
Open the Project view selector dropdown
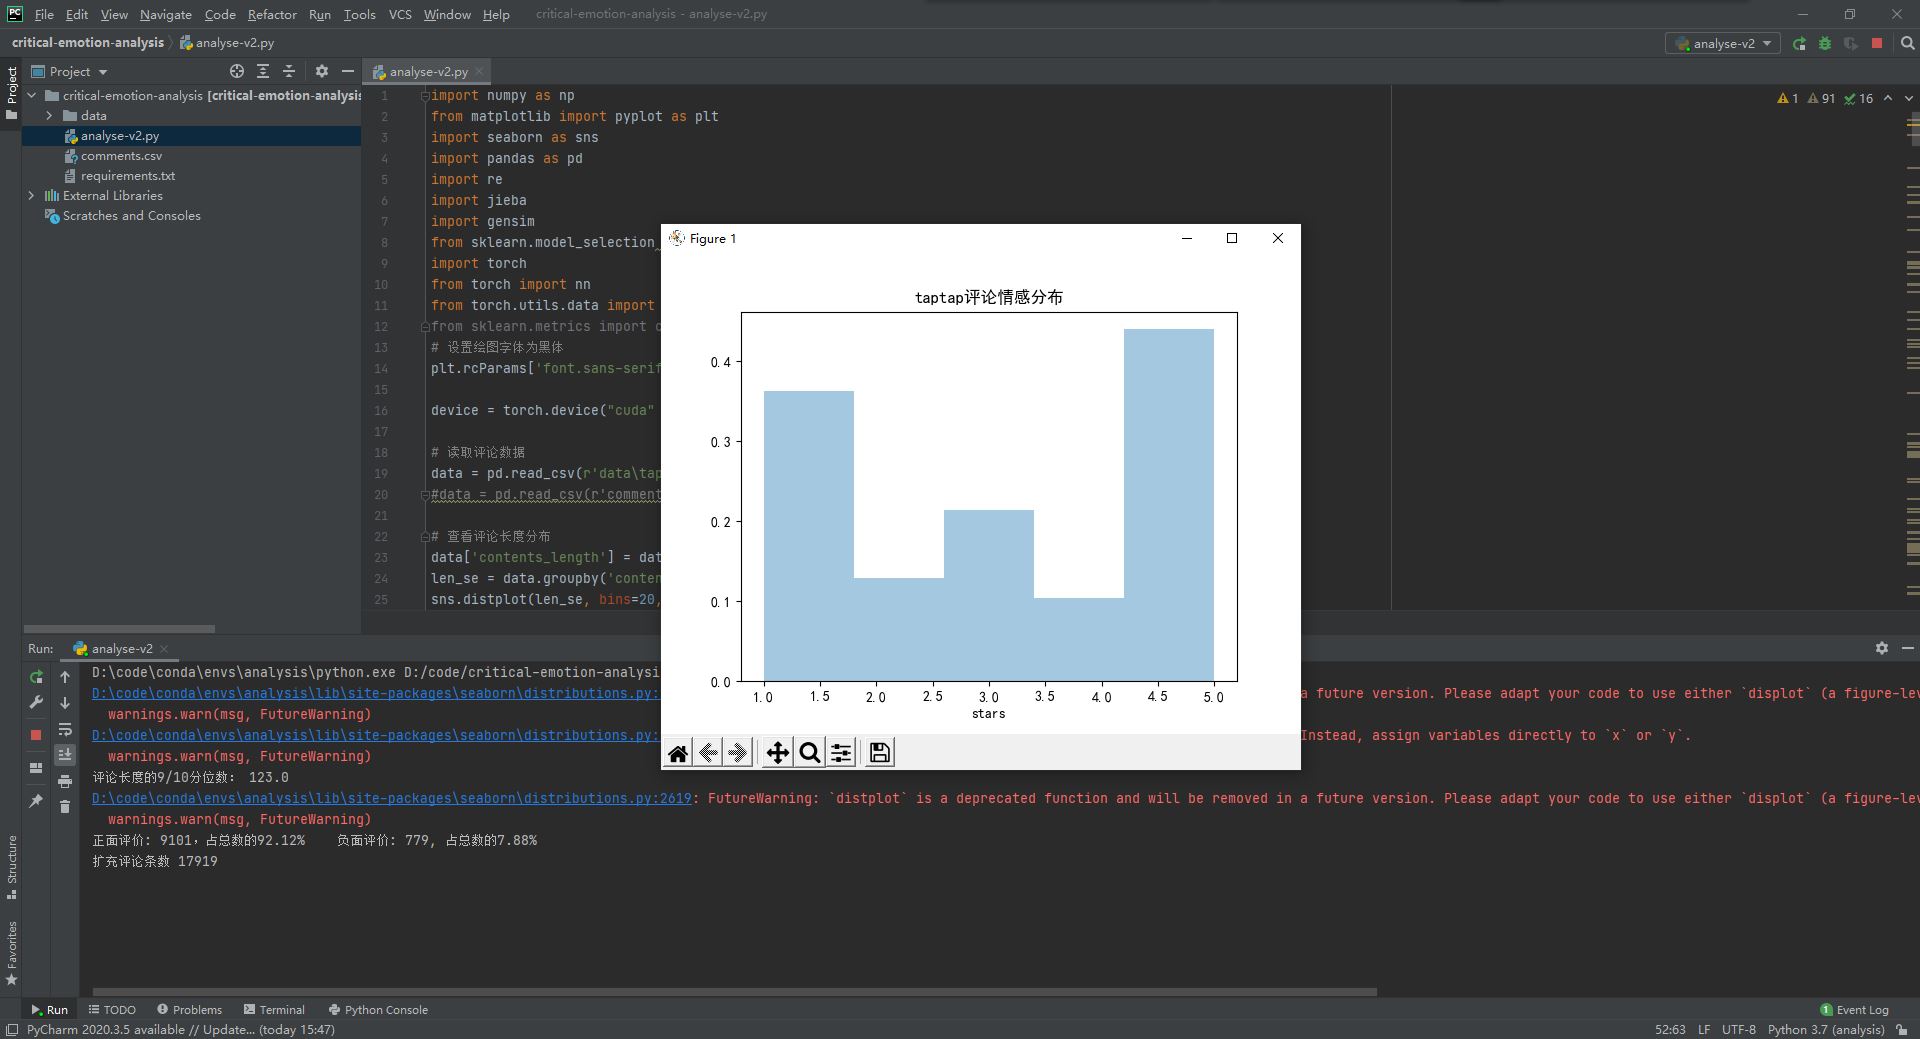pos(69,71)
